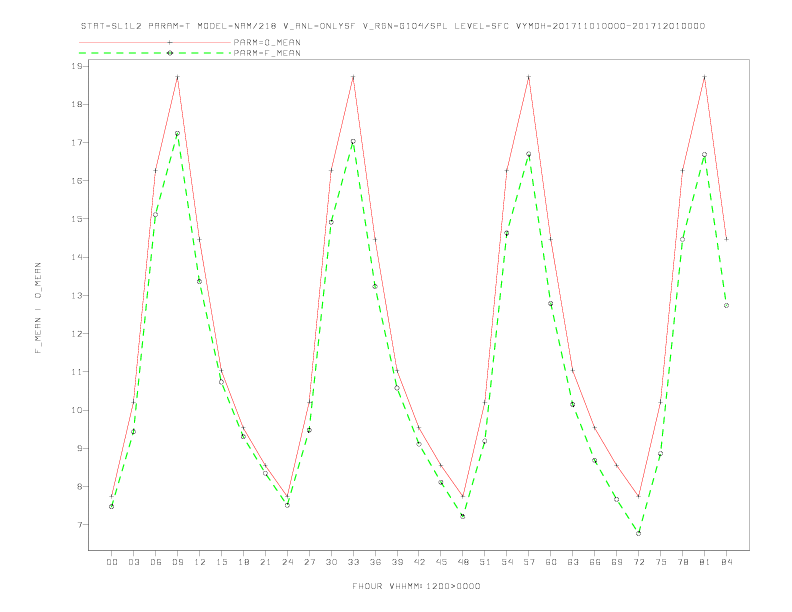Image resolution: width=792 pixels, height=612 pixels.
Task: Click the x-axis tick label 84
Action: 726,562
